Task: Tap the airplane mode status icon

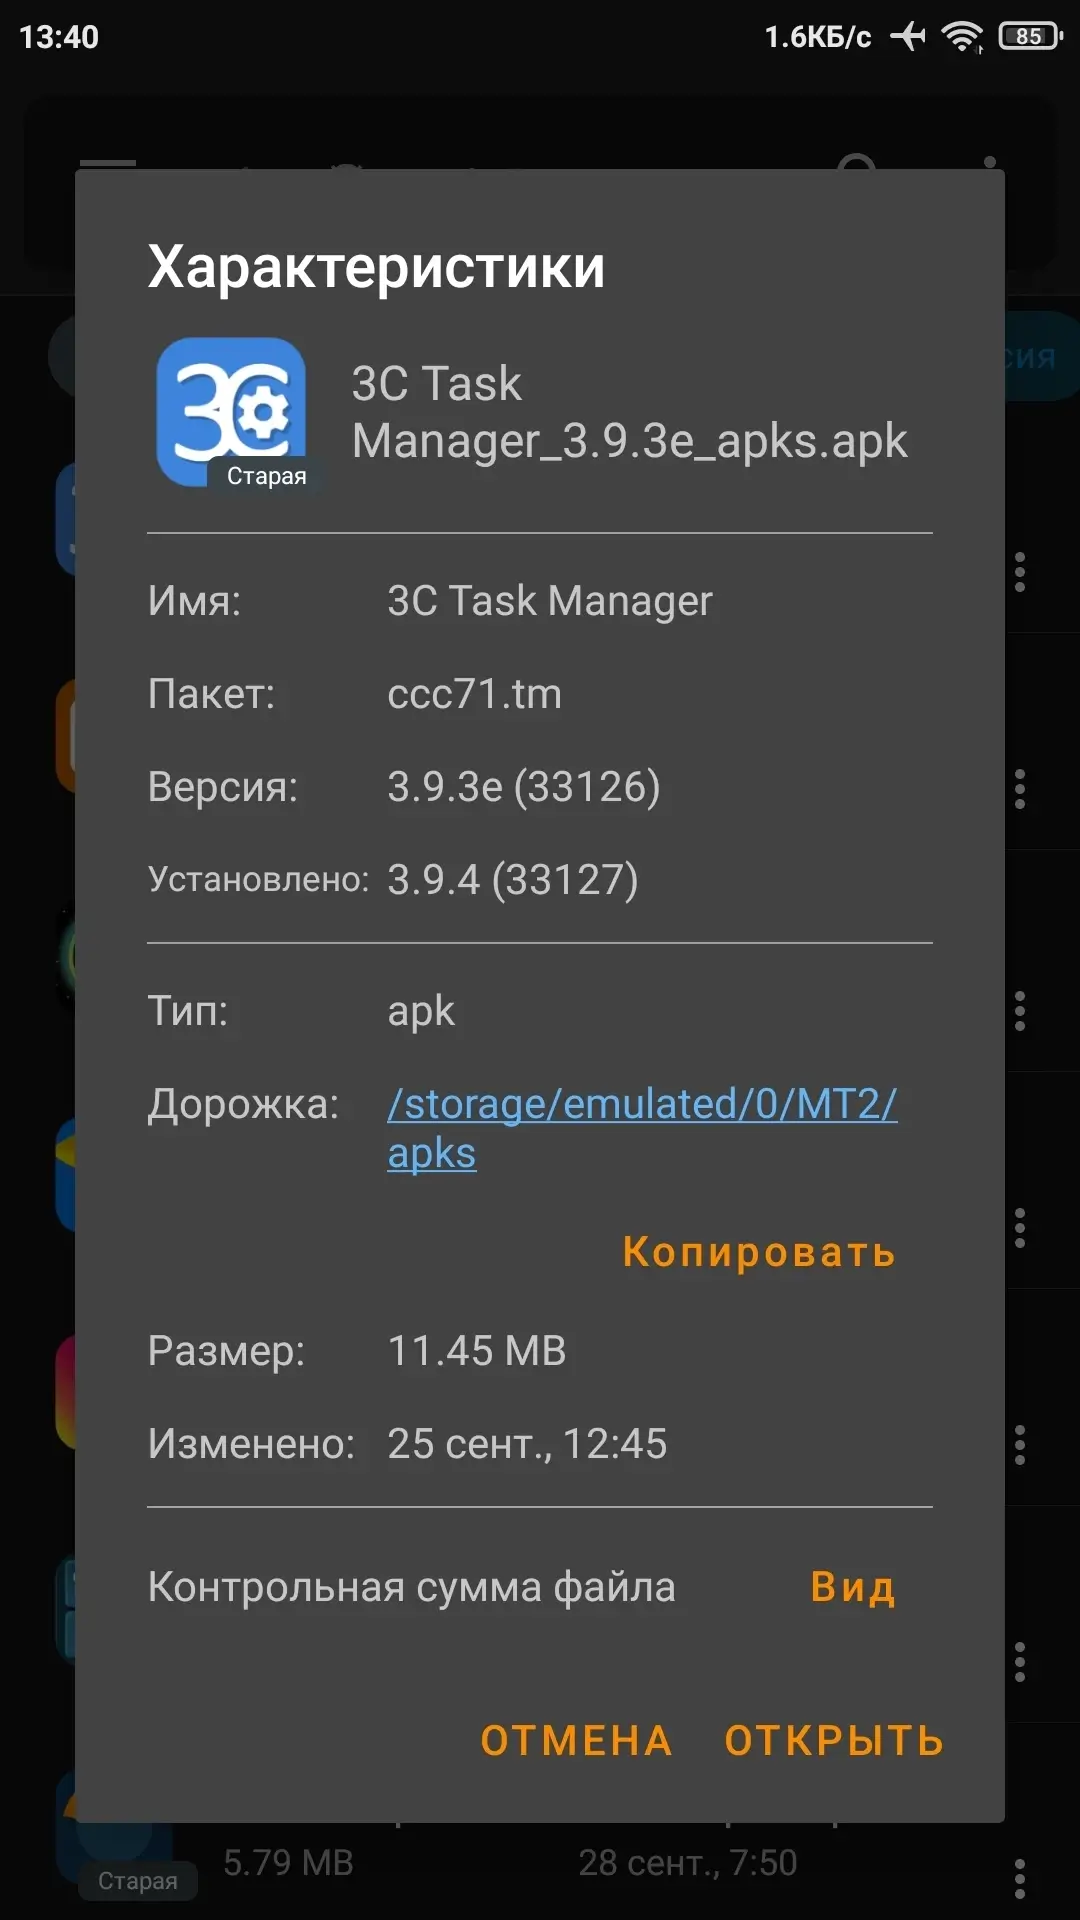Action: (x=908, y=37)
